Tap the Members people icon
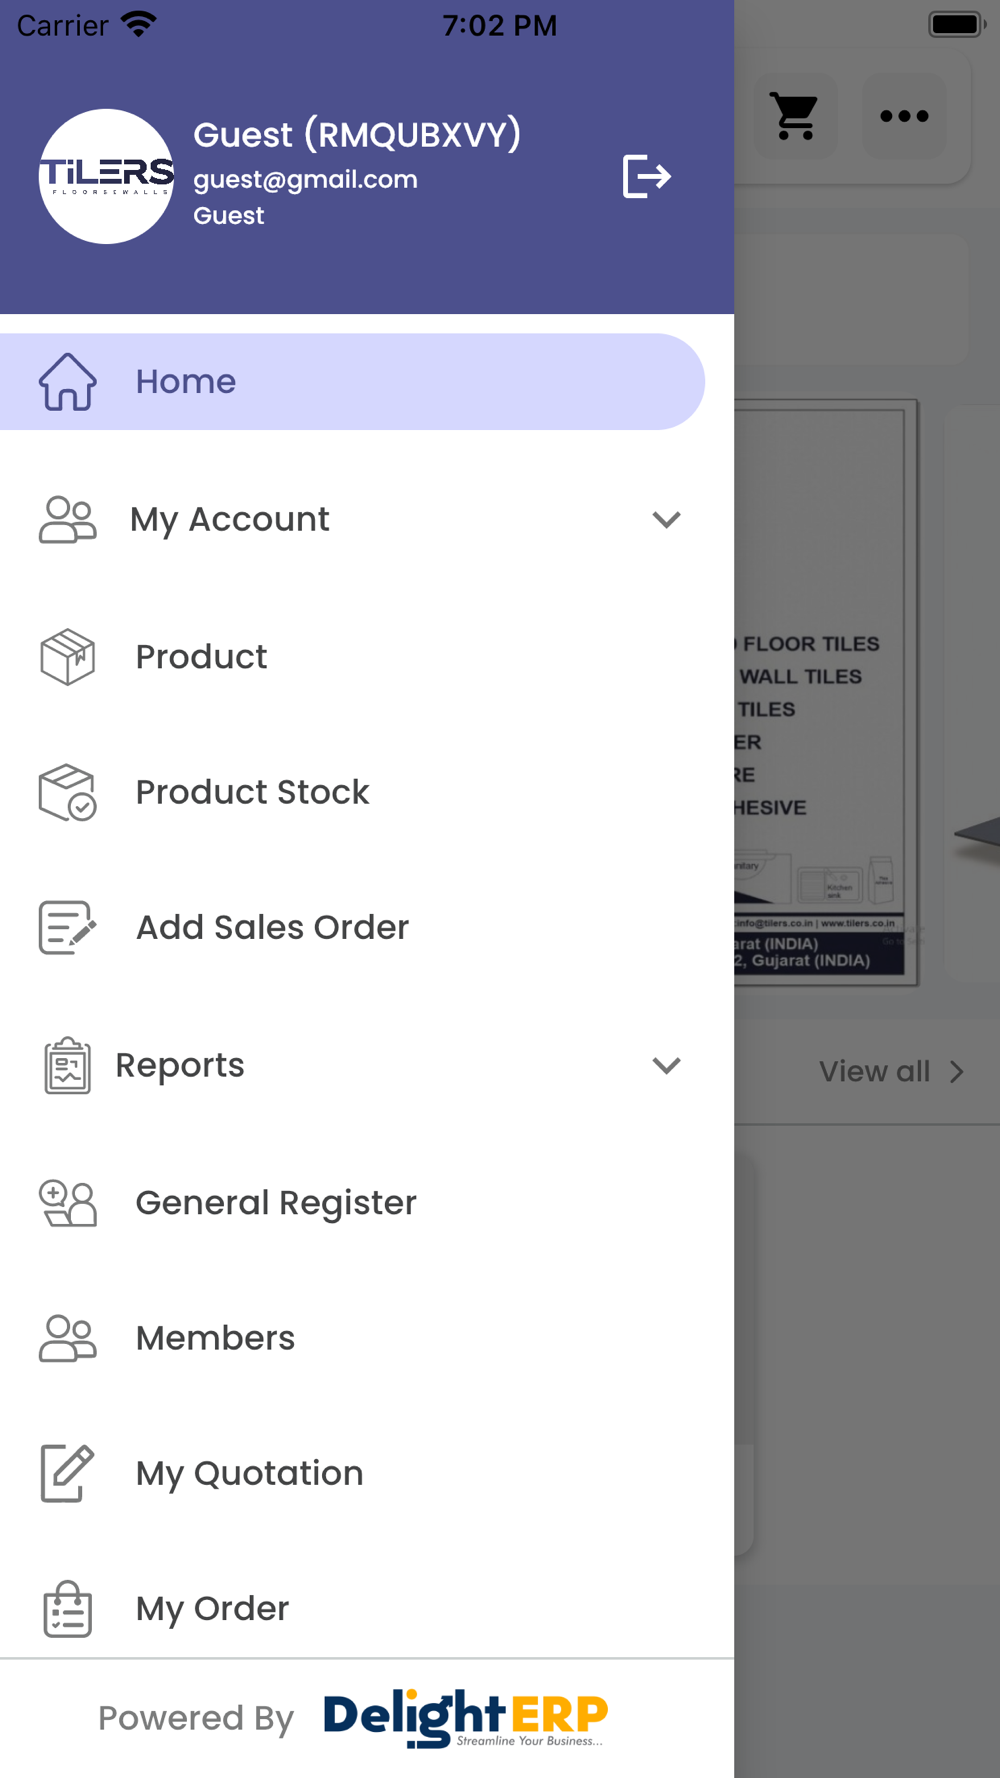This screenshot has height=1778, width=1000. tap(68, 1338)
